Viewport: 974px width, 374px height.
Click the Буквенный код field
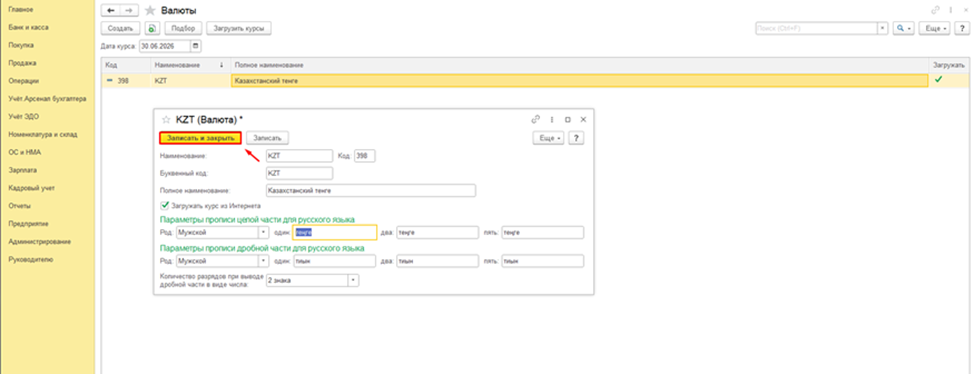coord(299,173)
